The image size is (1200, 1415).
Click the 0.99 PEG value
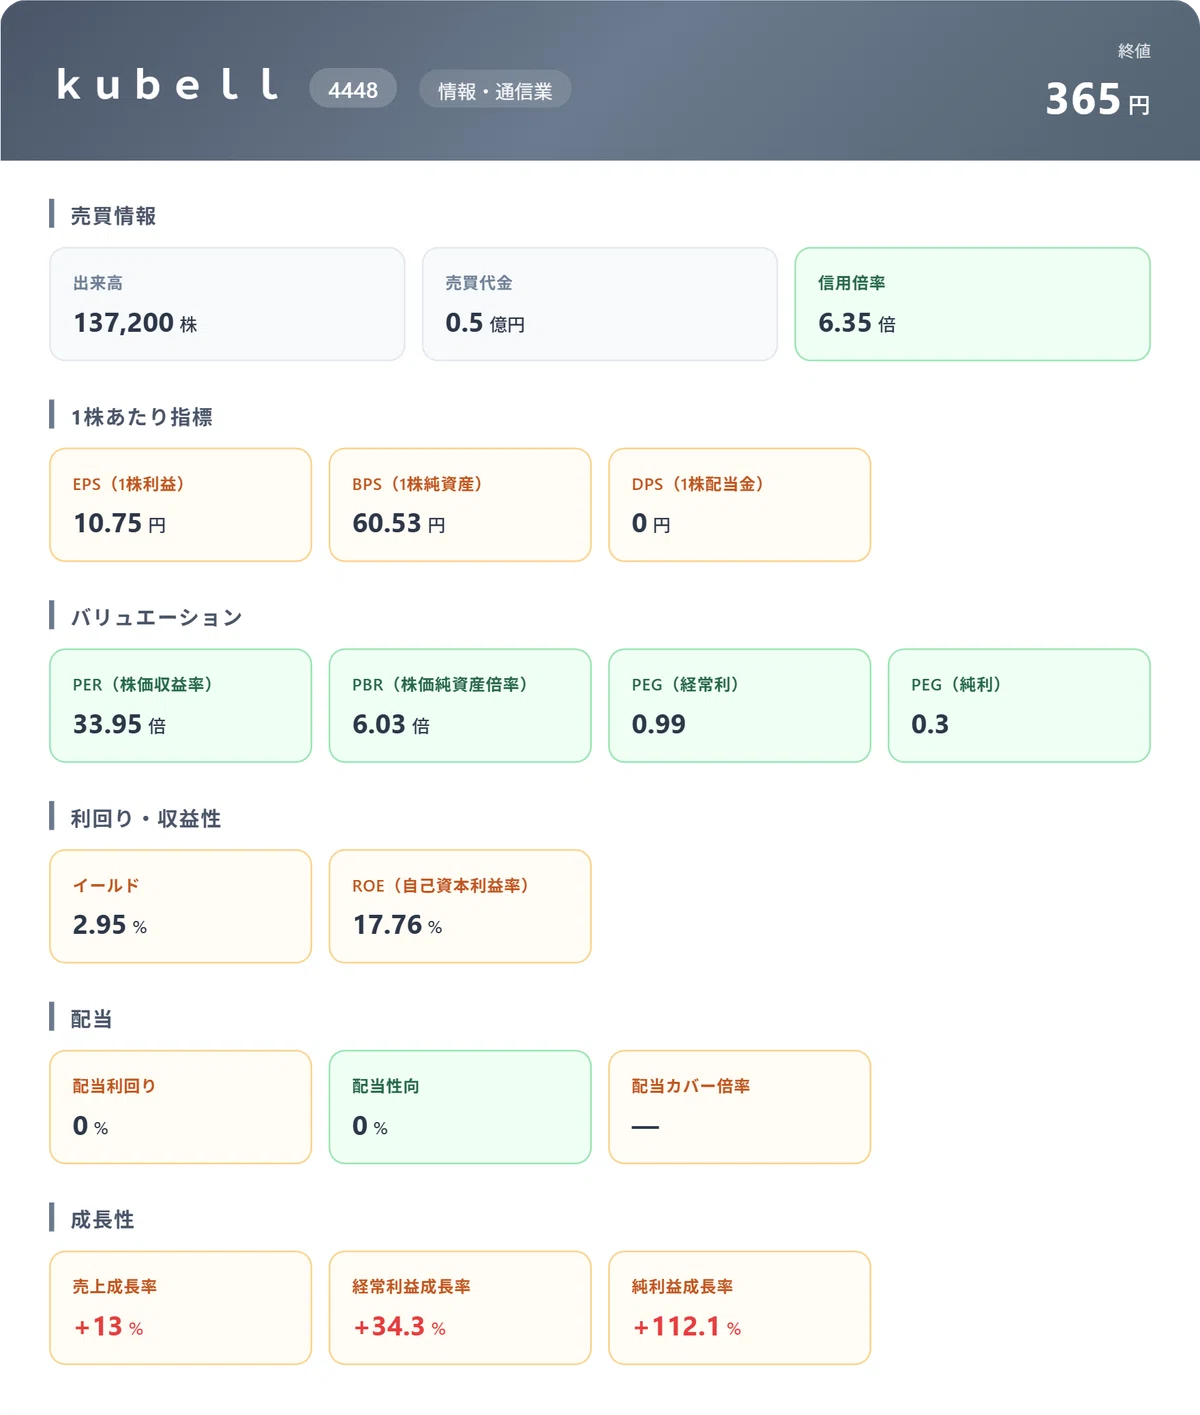(659, 724)
